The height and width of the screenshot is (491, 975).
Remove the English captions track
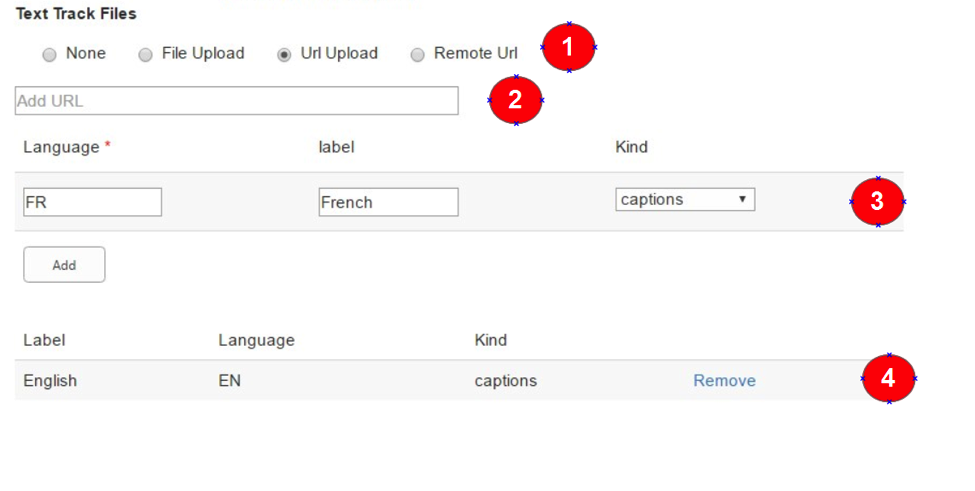(724, 381)
